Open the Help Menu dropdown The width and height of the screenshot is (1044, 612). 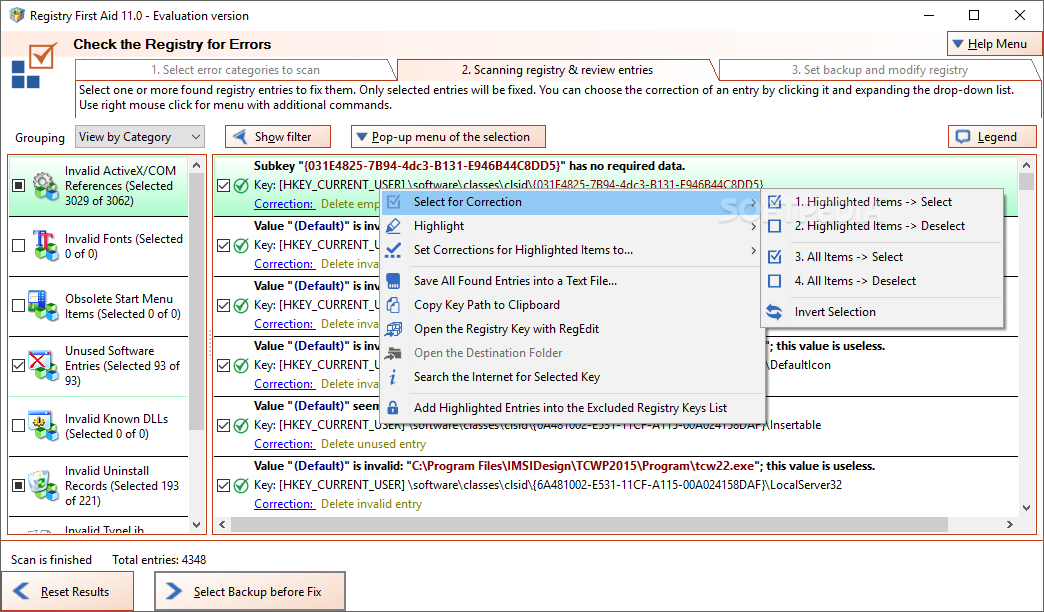(x=995, y=44)
